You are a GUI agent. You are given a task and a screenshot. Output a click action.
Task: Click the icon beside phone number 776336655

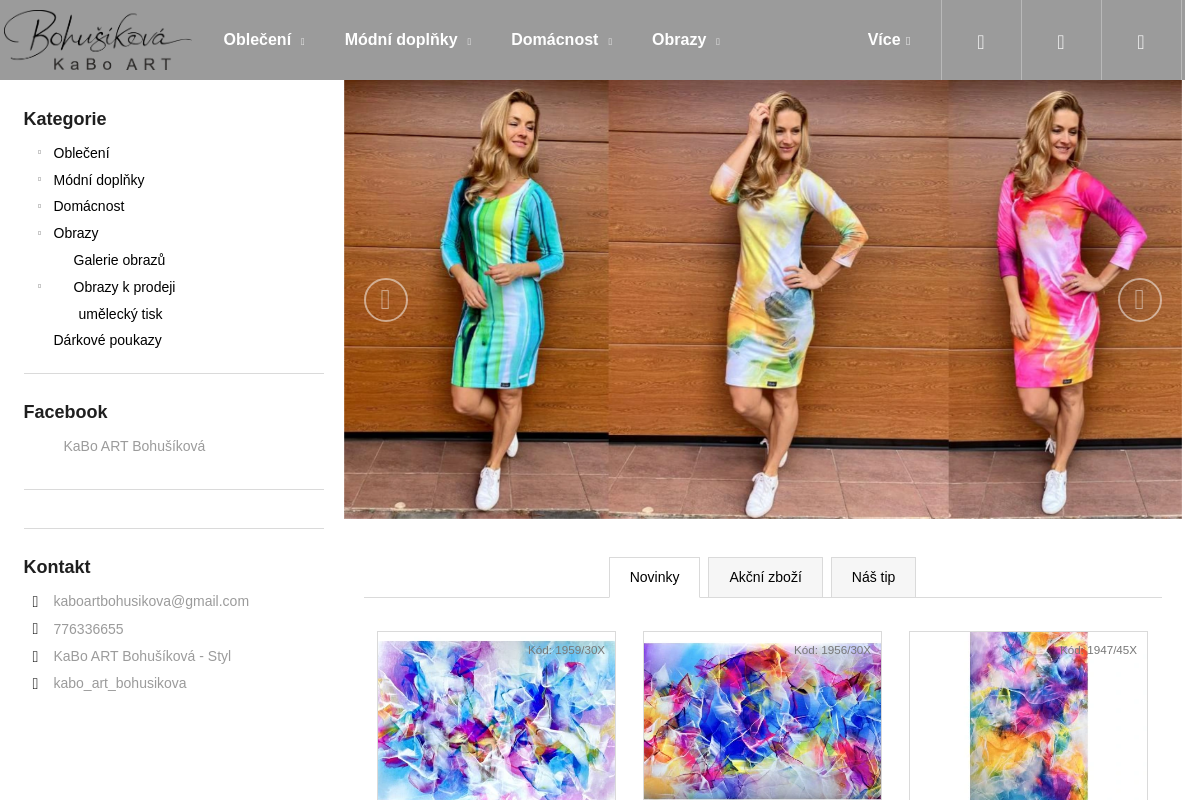click(36, 629)
